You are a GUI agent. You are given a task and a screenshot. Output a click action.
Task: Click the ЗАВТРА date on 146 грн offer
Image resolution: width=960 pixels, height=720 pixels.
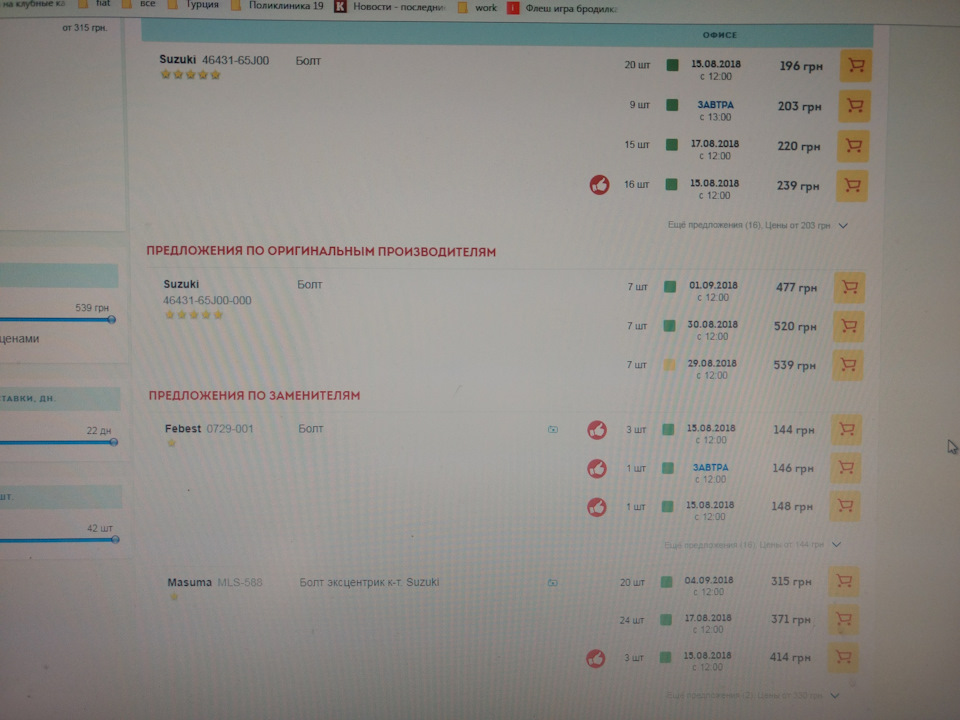pyautogui.click(x=710, y=467)
